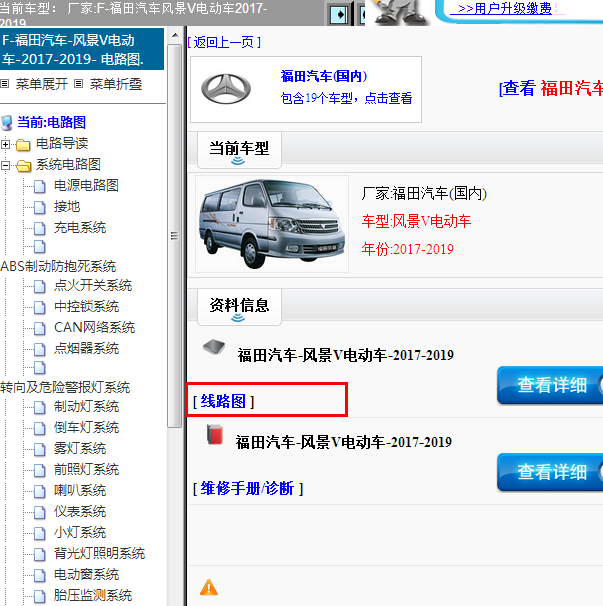Collapse the 系统电路图 tree node
Image resolution: width=603 pixels, height=606 pixels.
pyautogui.click(x=5, y=165)
